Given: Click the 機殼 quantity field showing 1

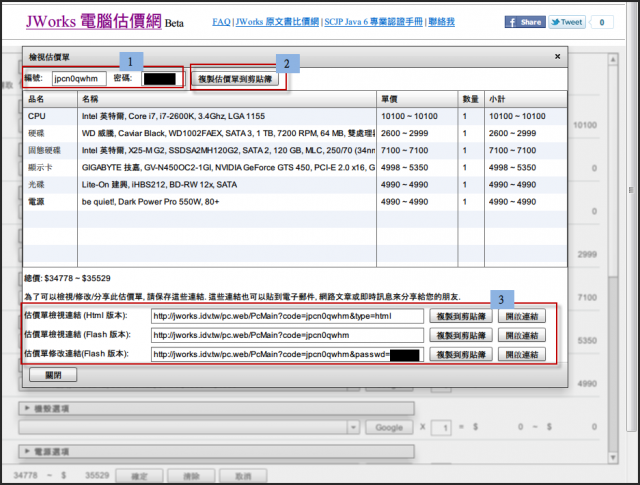Looking at the screenshot, I should coord(441,428).
